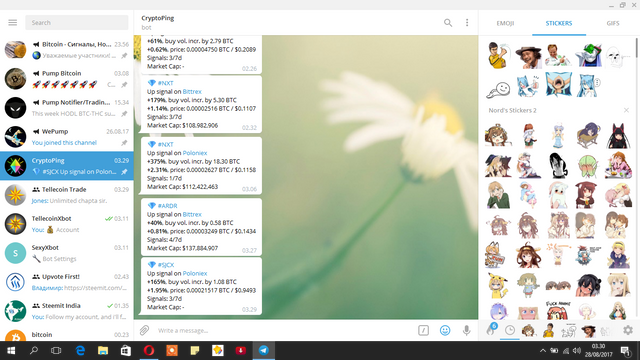This screenshot has height=360, width=640.
Task: Open the Pump Bitcoin channel
Action: (x=67, y=79)
